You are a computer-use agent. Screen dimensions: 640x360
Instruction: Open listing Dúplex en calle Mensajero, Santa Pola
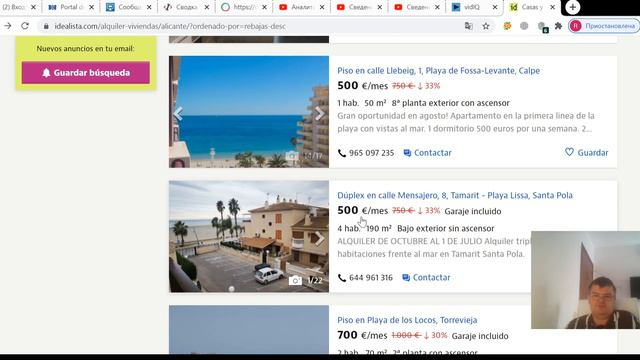(x=455, y=196)
